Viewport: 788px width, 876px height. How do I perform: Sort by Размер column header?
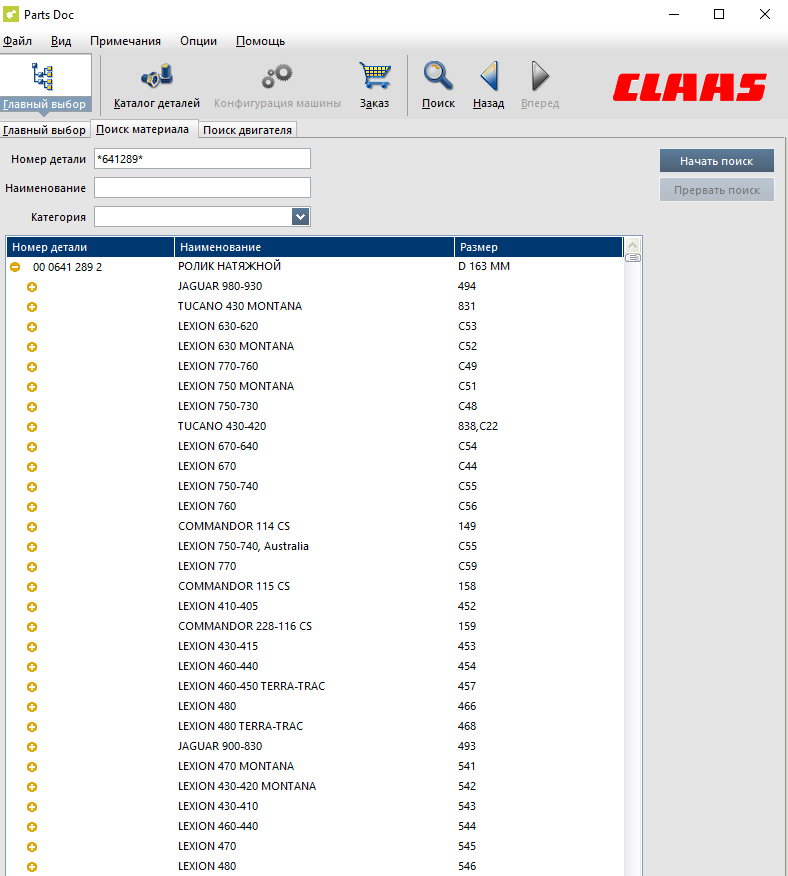(538, 247)
